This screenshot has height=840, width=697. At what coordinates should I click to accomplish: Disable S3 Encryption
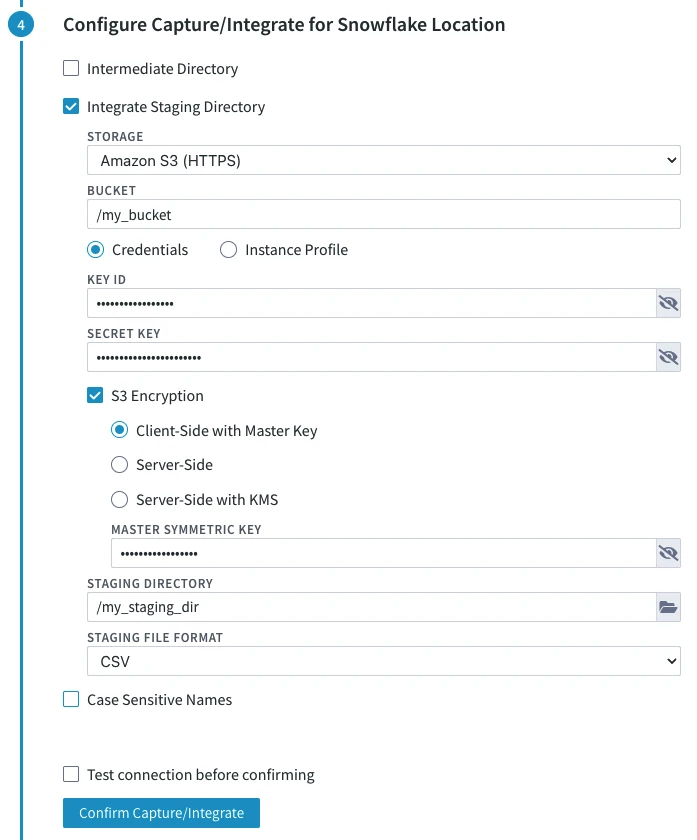pos(95,395)
